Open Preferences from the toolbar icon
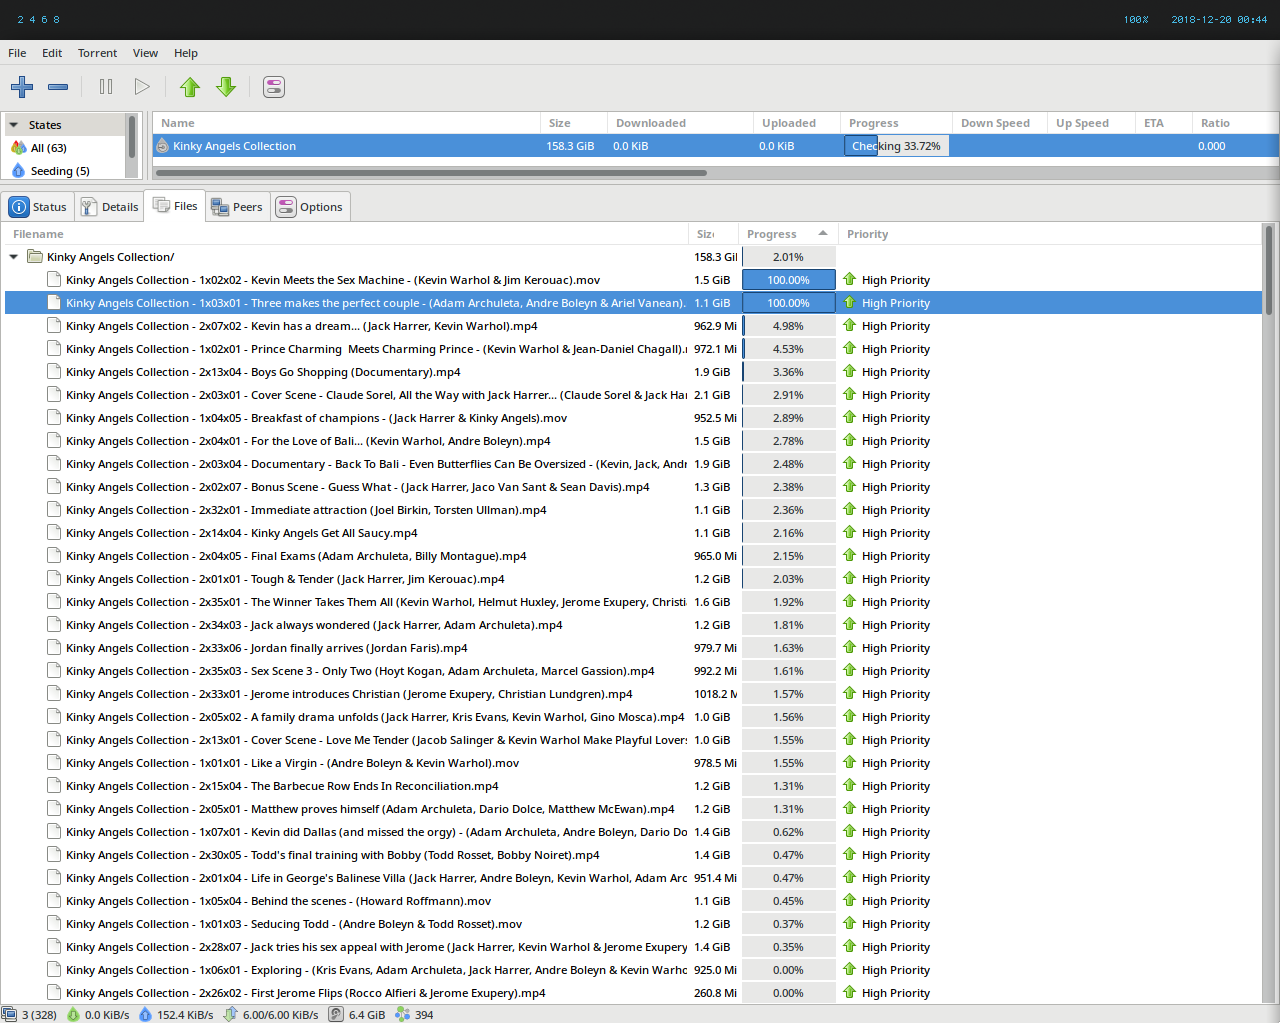The width and height of the screenshot is (1280, 1023). coord(274,87)
